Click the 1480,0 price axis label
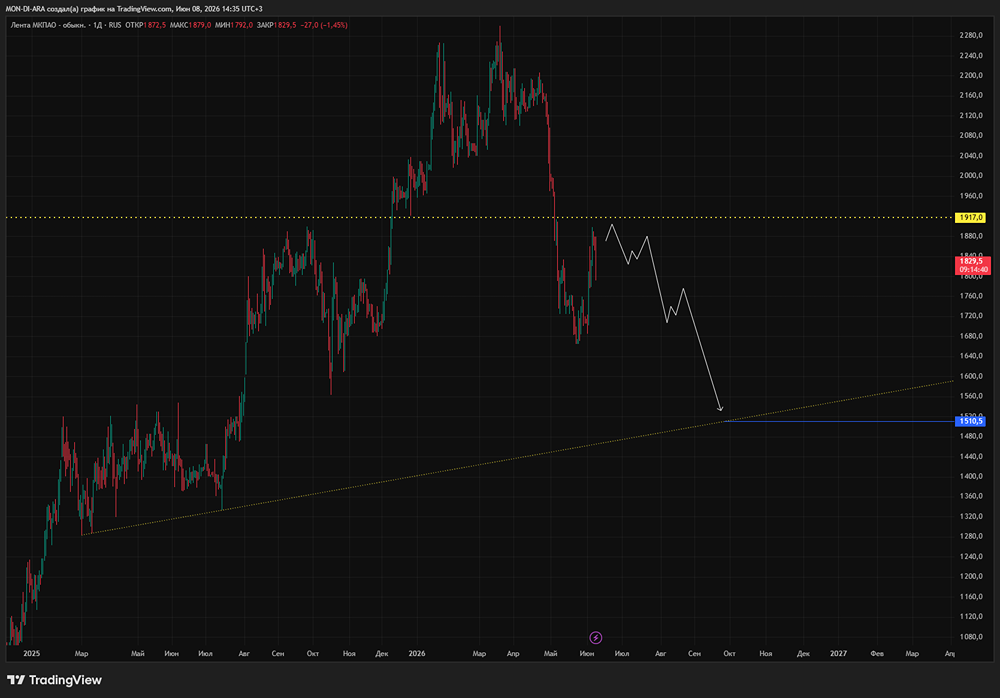Screen dimensions: 1000x698 pyautogui.click(x=971, y=436)
